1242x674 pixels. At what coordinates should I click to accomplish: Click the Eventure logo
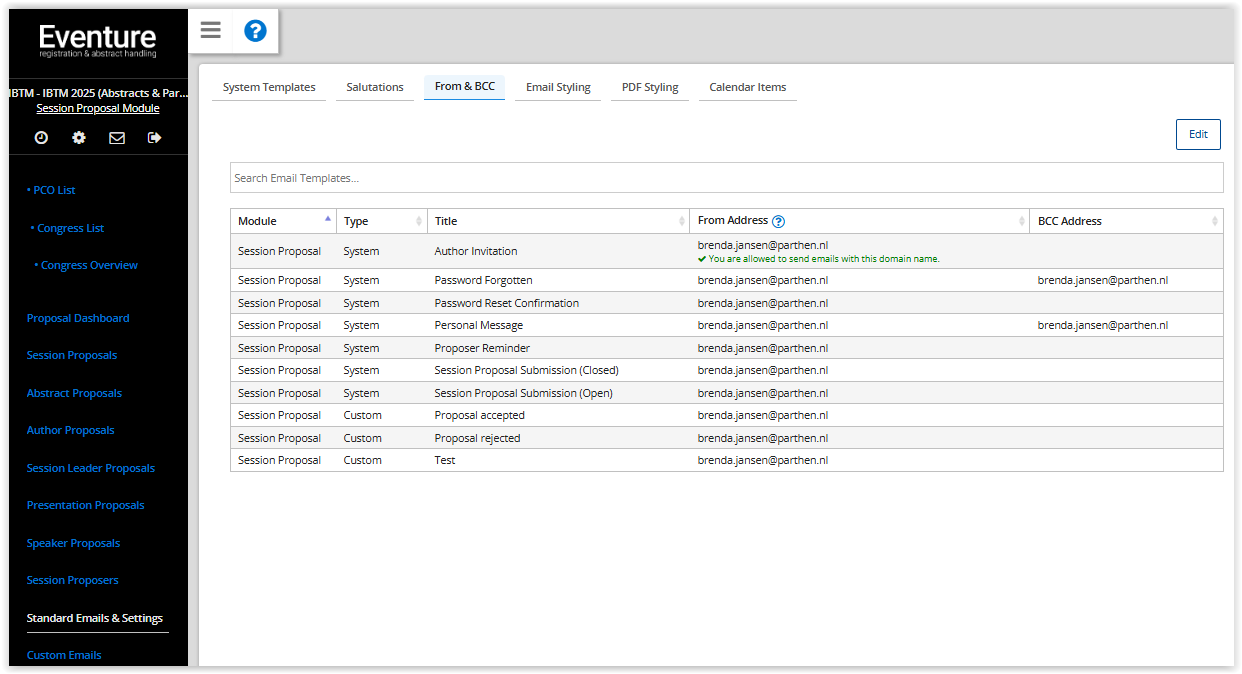[98, 41]
